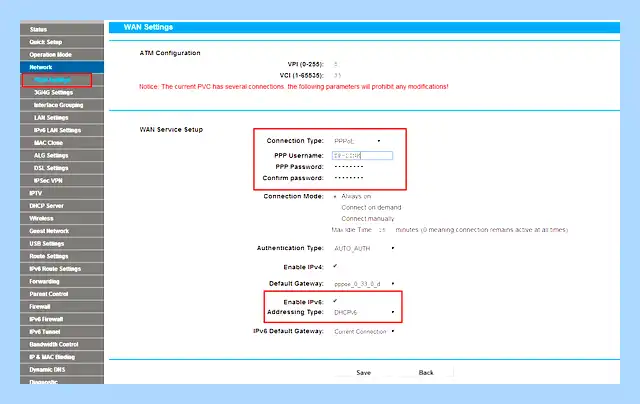Select the Network sidebar section

pyautogui.click(x=62, y=67)
